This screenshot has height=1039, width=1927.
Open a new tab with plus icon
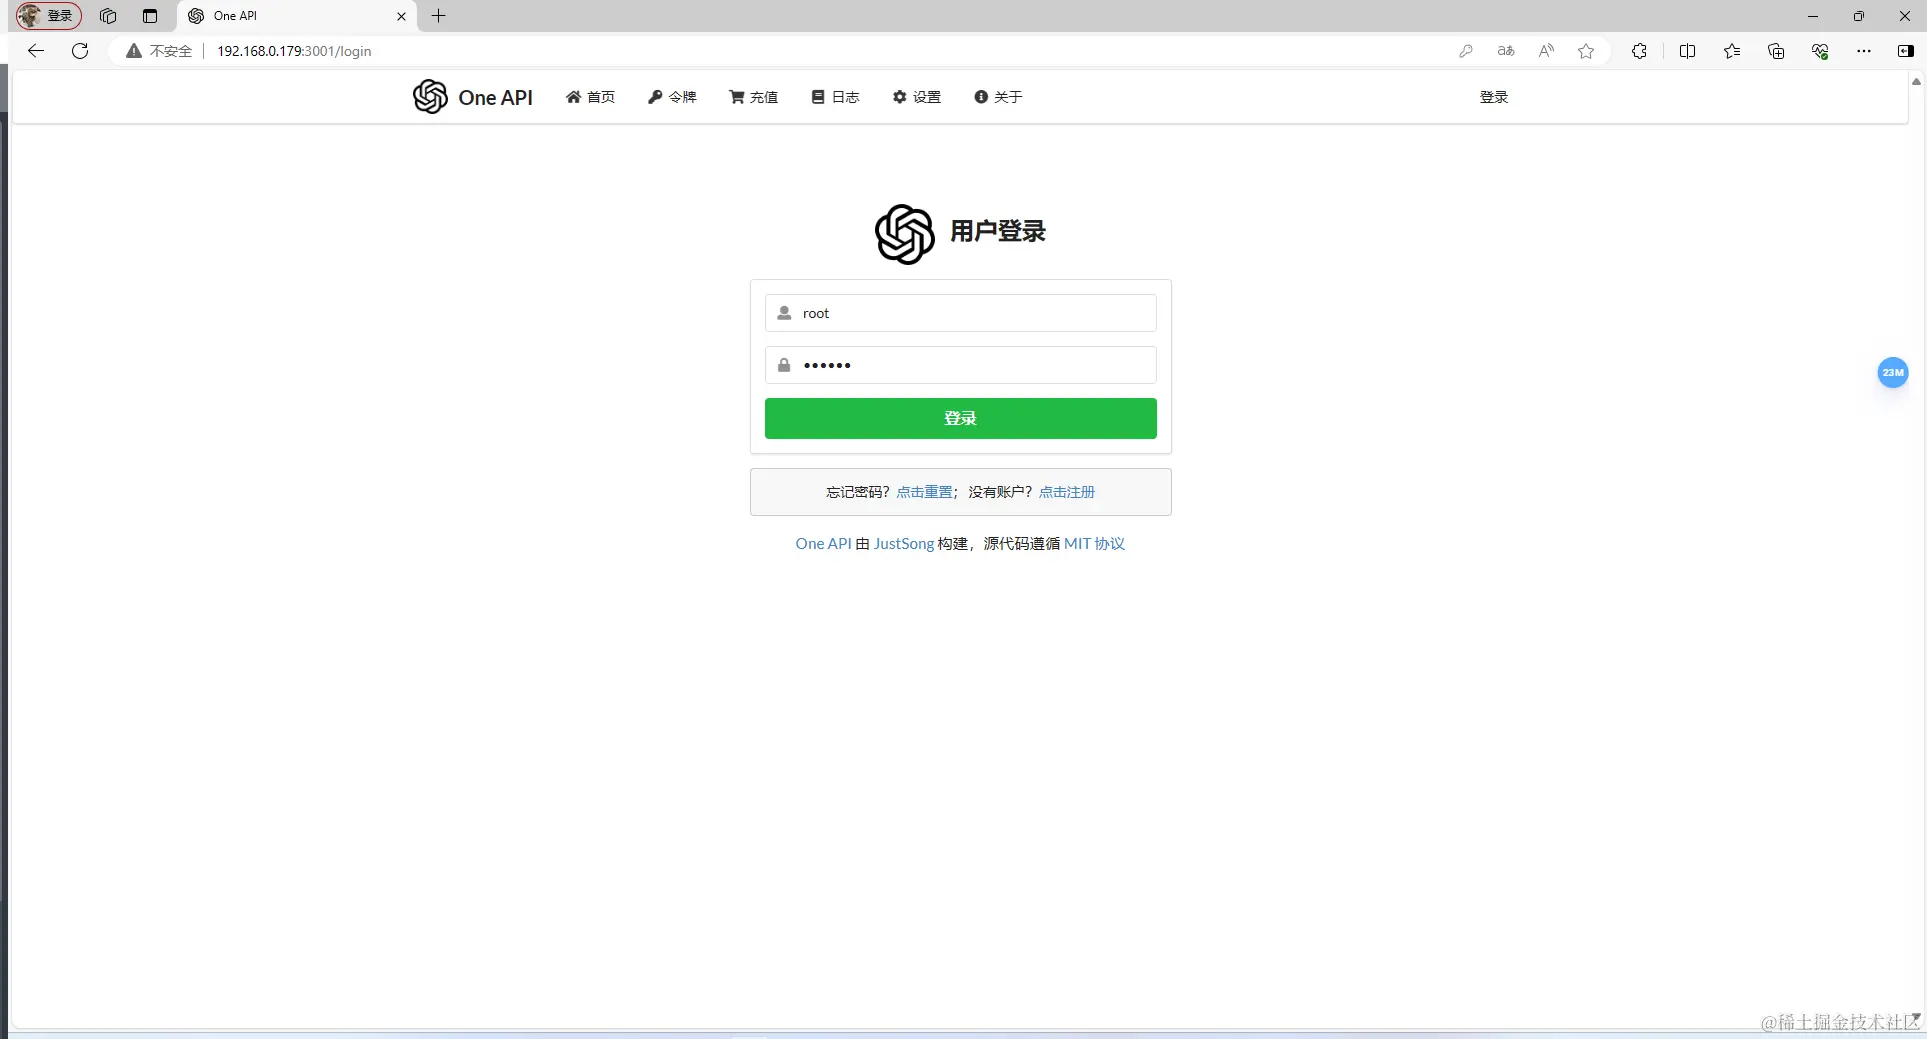(x=438, y=16)
